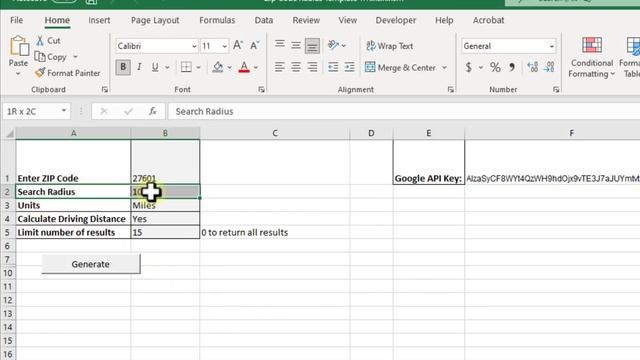Expand the Name Box dropdown arrow

point(64,111)
